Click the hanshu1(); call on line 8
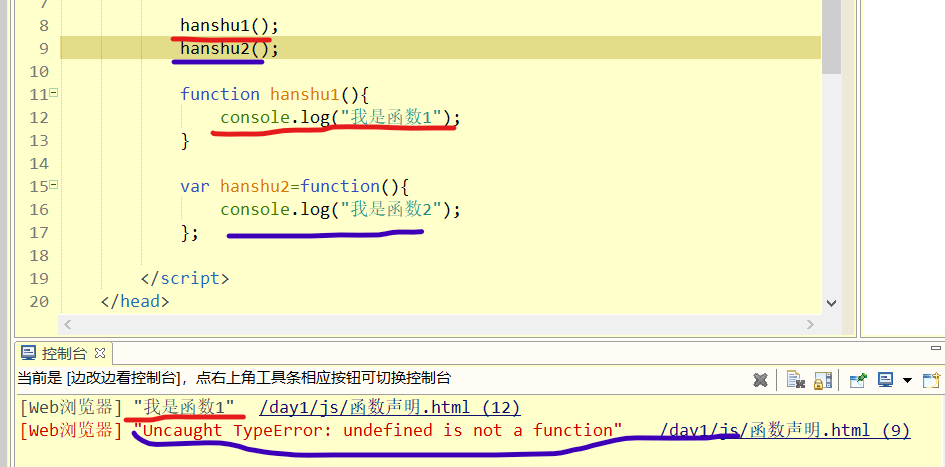This screenshot has height=467, width=945. pos(230,26)
